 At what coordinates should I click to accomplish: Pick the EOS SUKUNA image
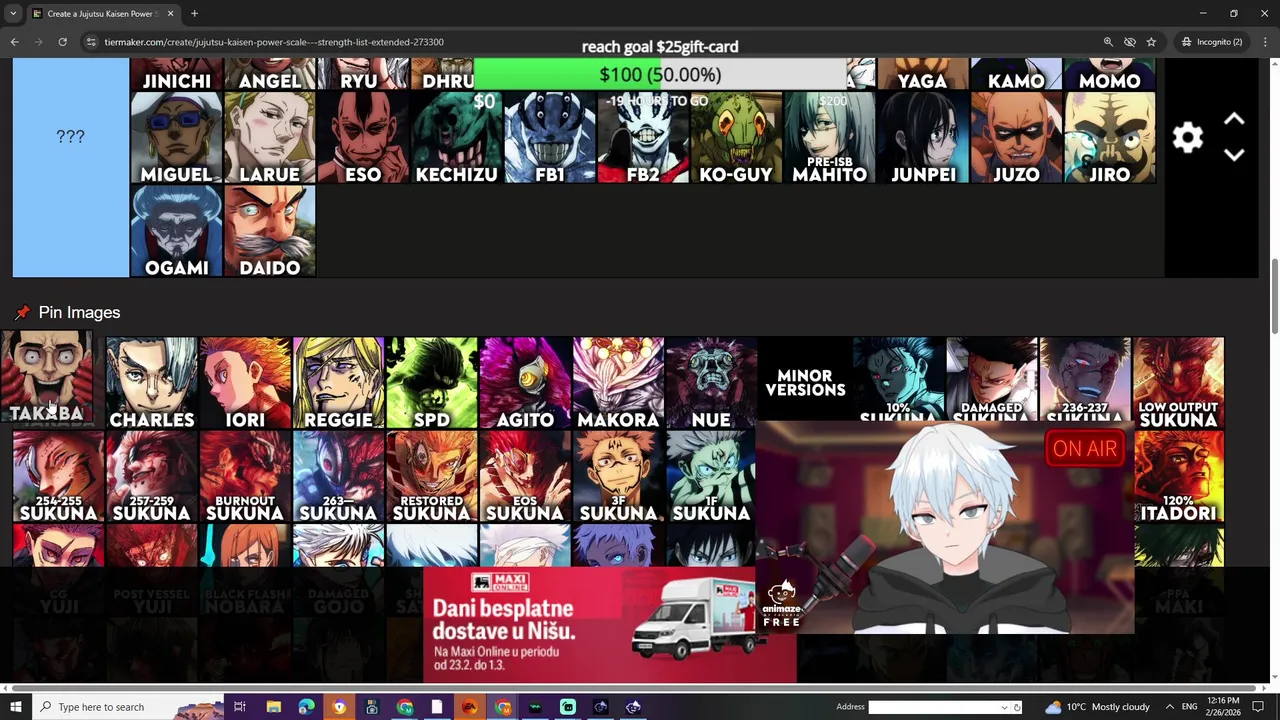click(525, 477)
